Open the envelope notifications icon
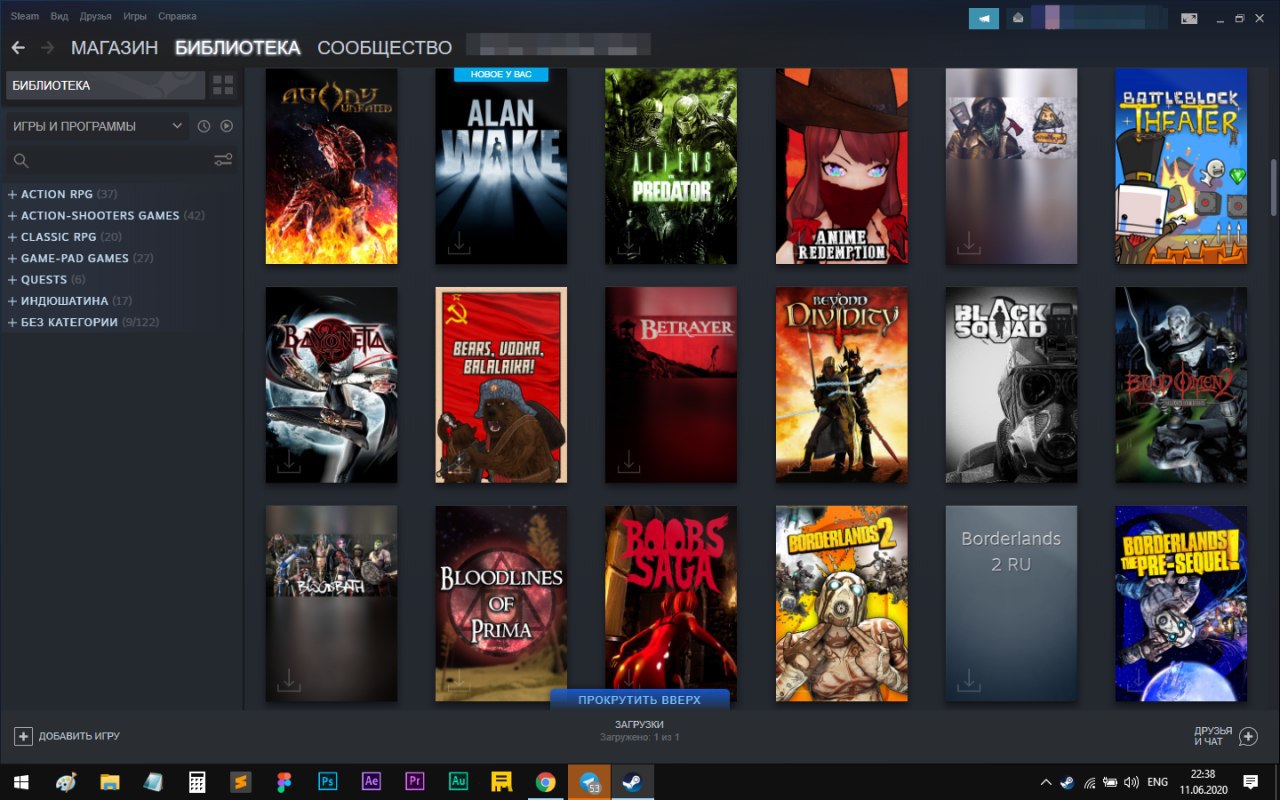Image resolution: width=1280 pixels, height=800 pixels. 1017,18
